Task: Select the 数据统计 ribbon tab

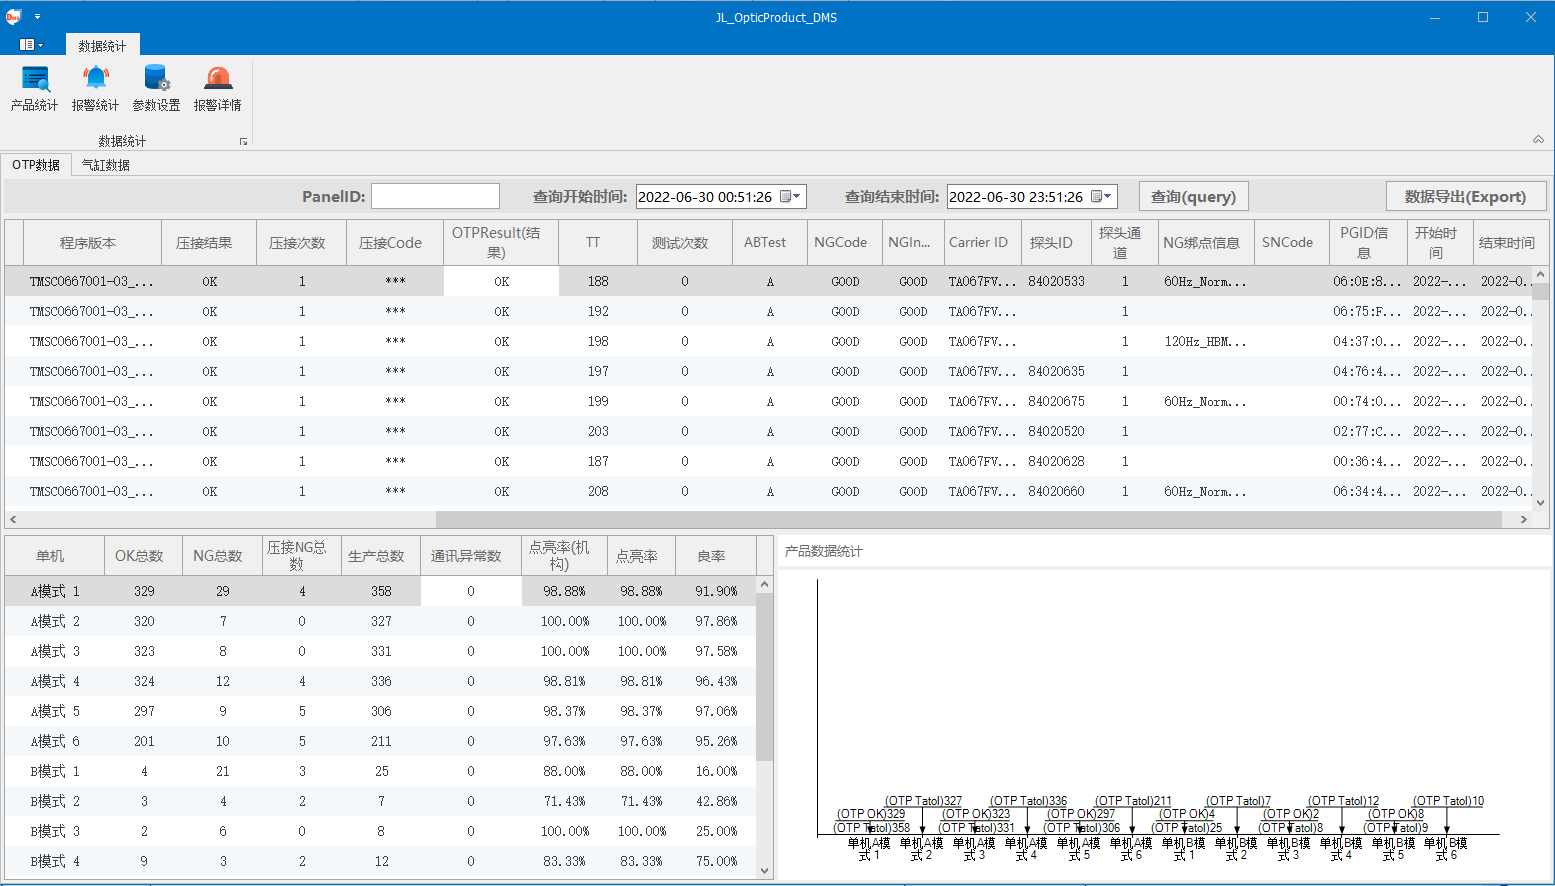Action: (102, 45)
